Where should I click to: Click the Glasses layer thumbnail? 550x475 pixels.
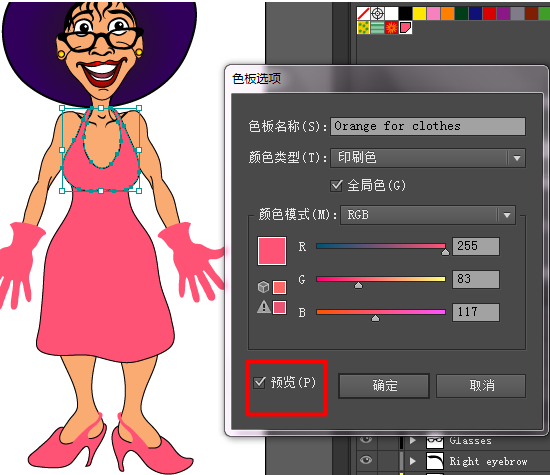[x=435, y=442]
